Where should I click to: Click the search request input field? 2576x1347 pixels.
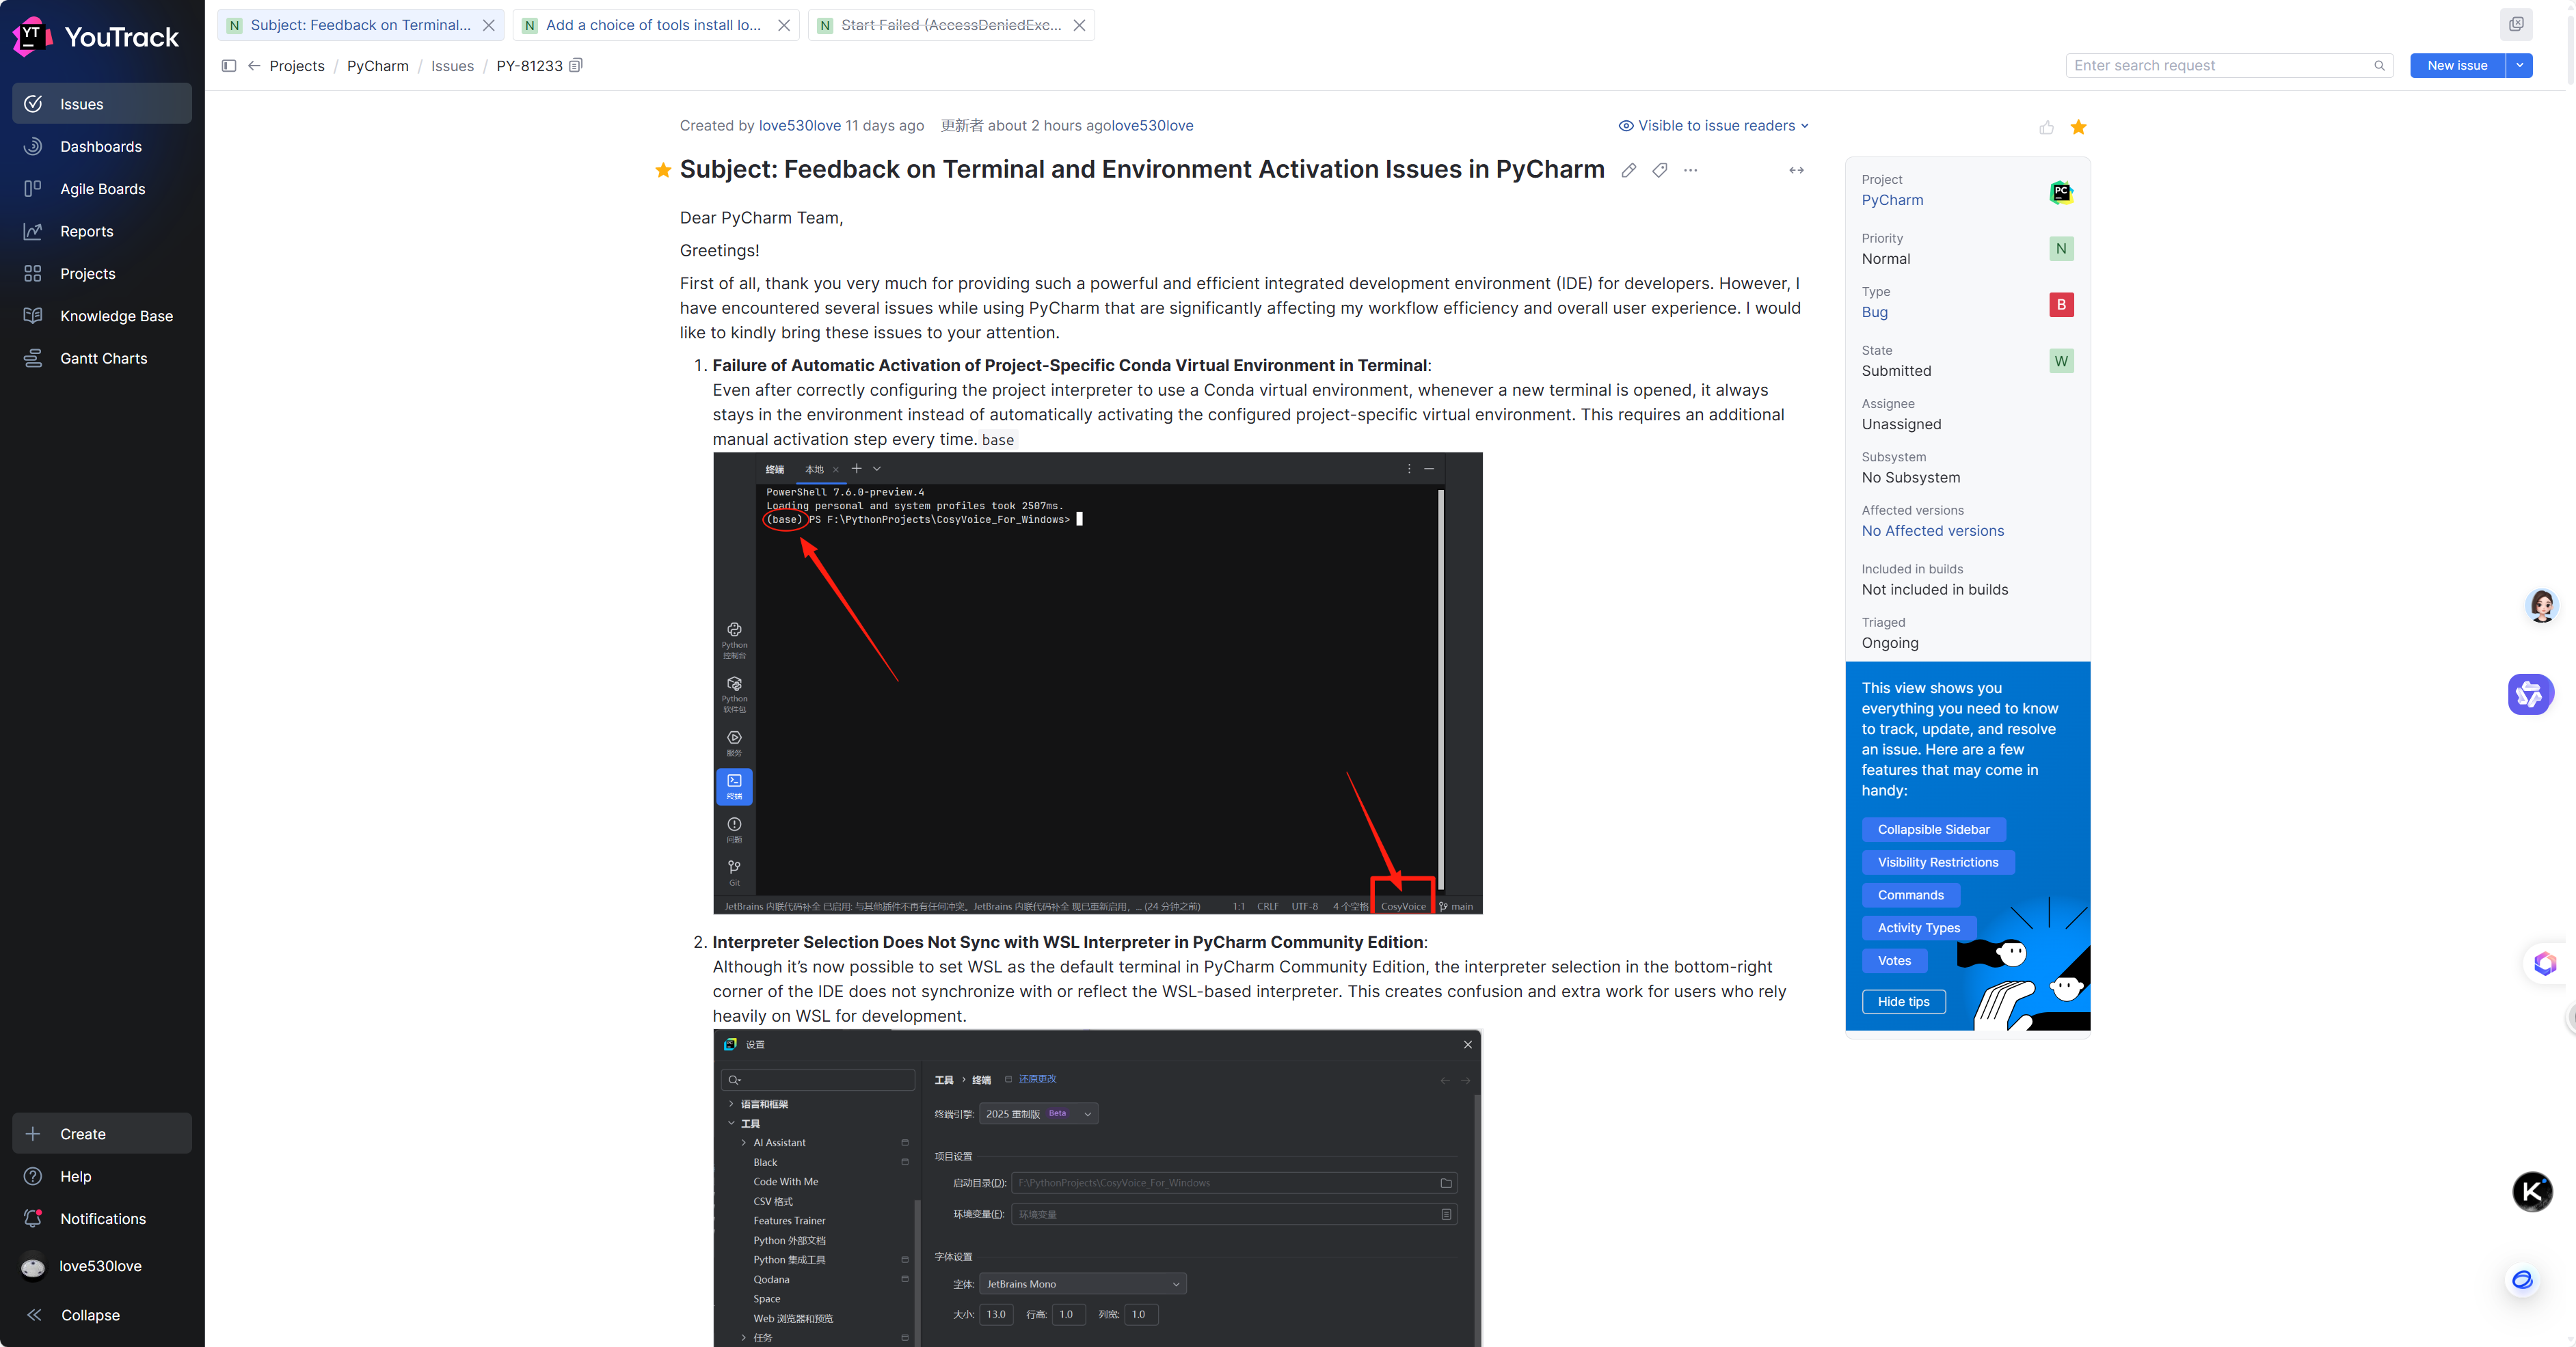point(2220,66)
